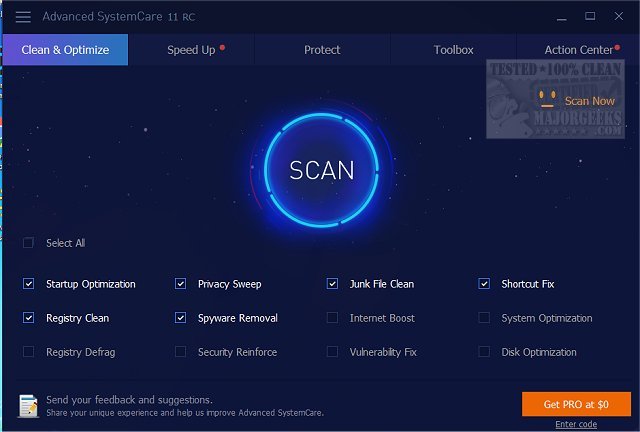Screen dimensions: 640x432
Task: Tick the Registry Defrag checkbox
Action: 28,352
